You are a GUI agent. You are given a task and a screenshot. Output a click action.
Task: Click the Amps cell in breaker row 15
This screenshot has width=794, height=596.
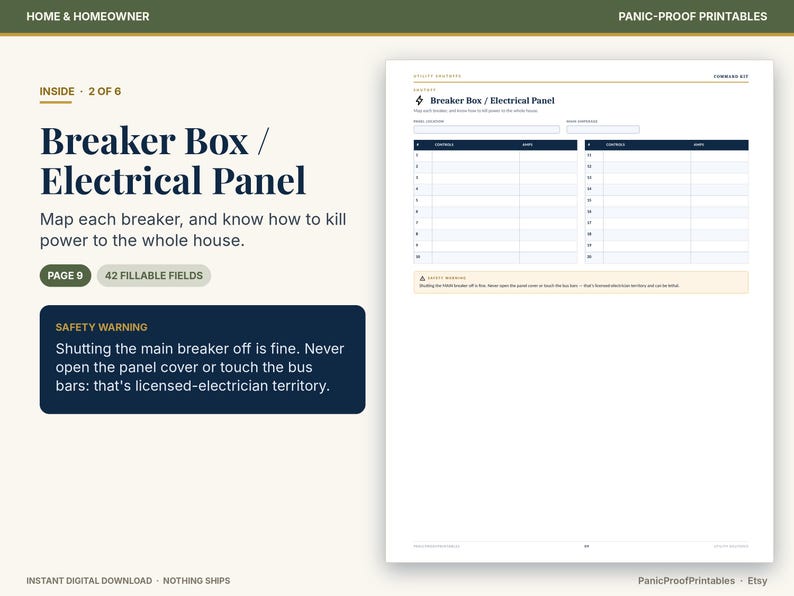[x=720, y=201]
